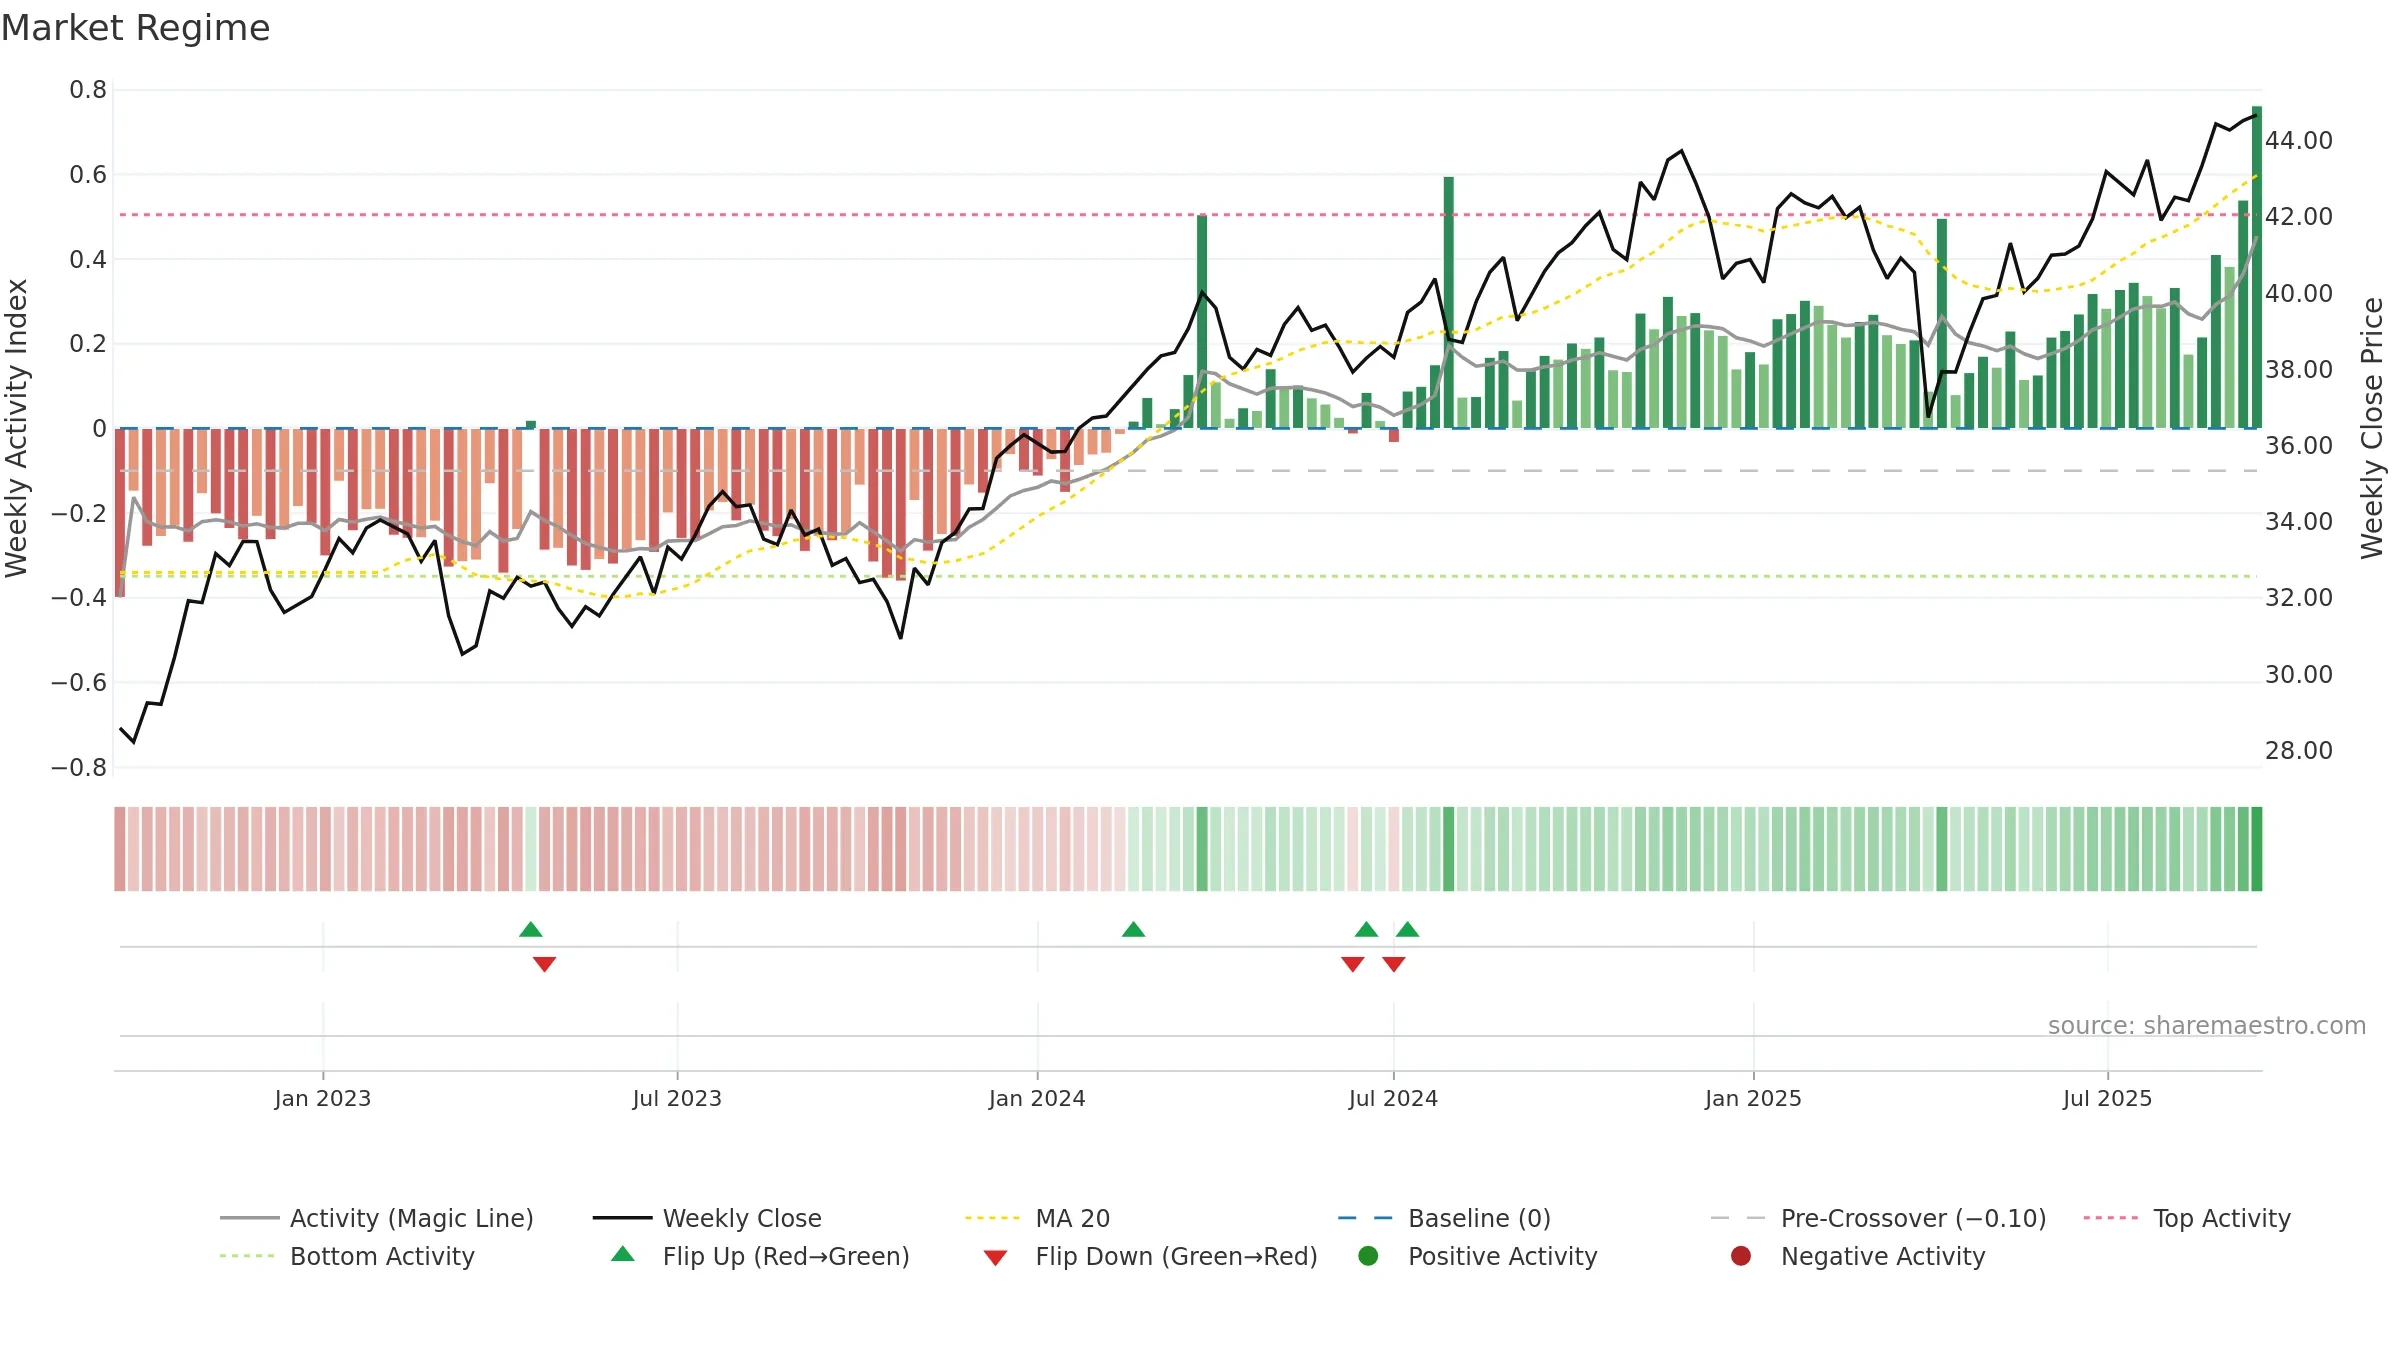Click the Jan 2024 x-axis label
The height and width of the screenshot is (1350, 2400).
pyautogui.click(x=1037, y=1098)
